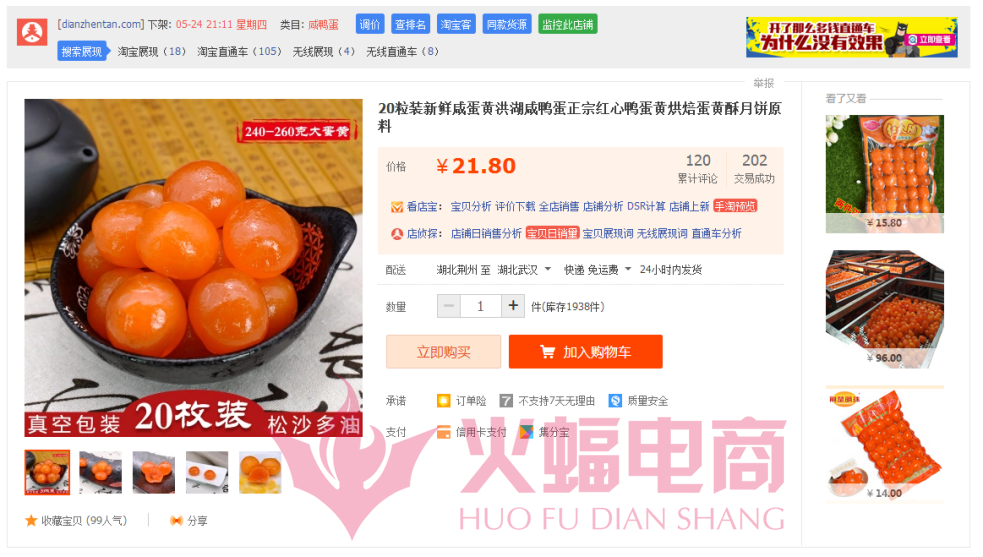Open the ¥96.00 recommended product image
The image size is (983, 557).
[x=884, y=309]
